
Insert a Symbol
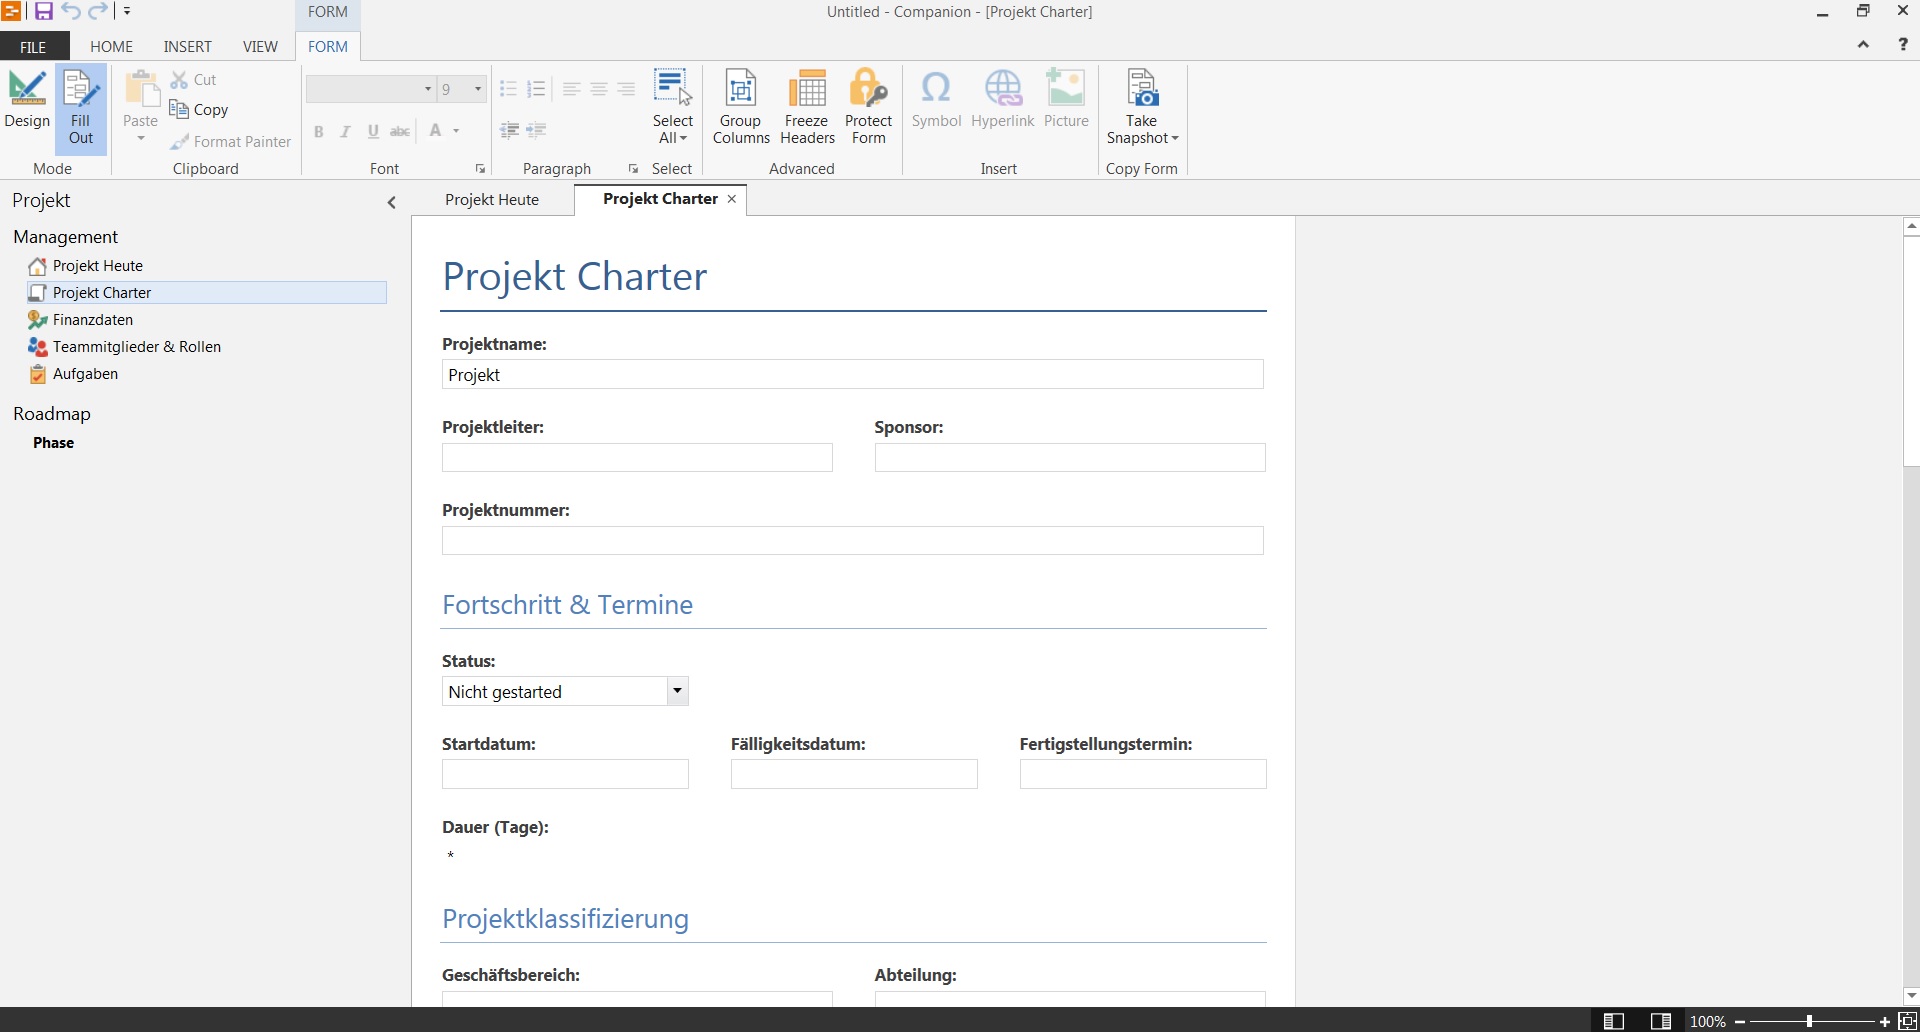click(936, 99)
